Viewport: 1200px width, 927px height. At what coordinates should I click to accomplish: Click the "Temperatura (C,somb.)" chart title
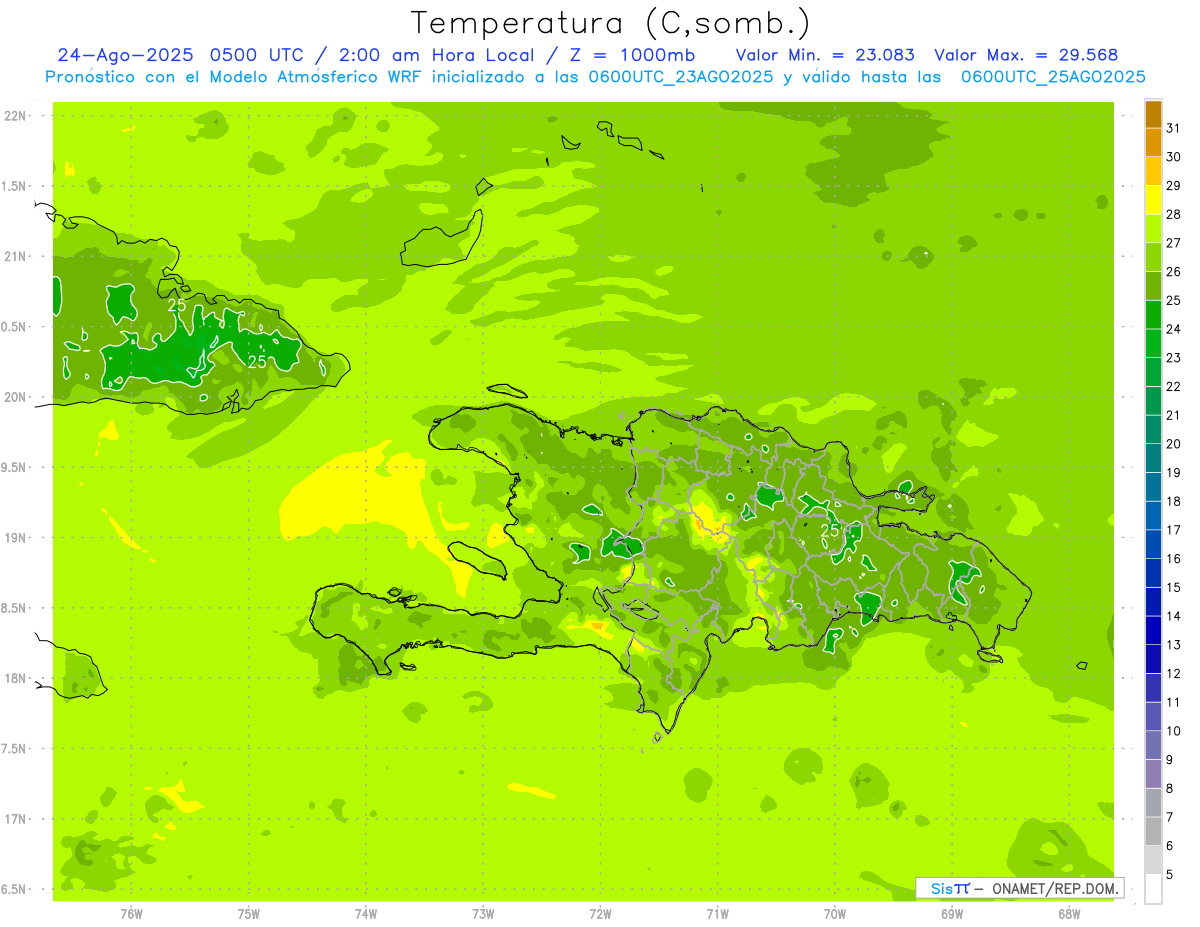(611, 23)
